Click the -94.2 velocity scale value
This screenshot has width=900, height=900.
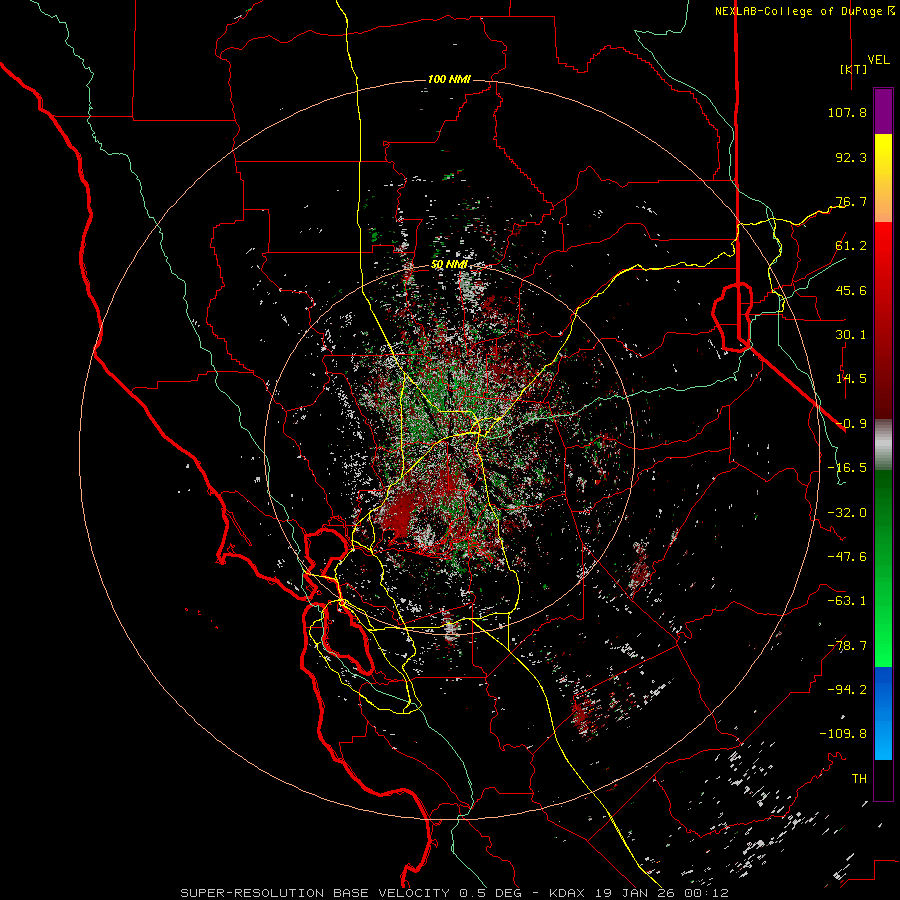click(847, 690)
